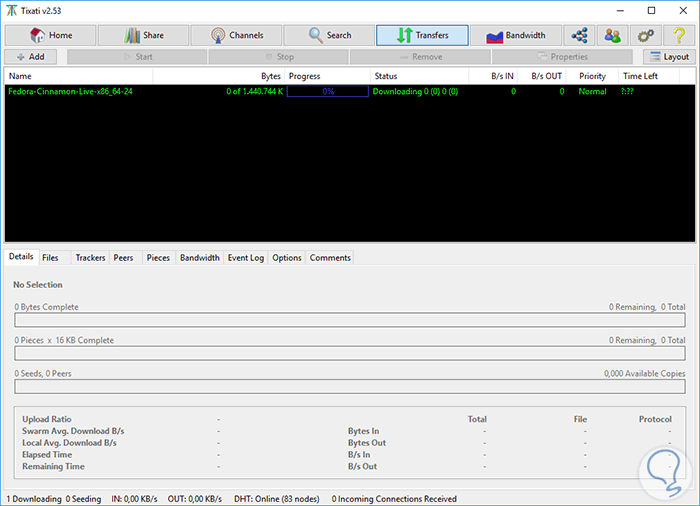
Task: Open Help via the question mark icon
Action: tap(679, 35)
